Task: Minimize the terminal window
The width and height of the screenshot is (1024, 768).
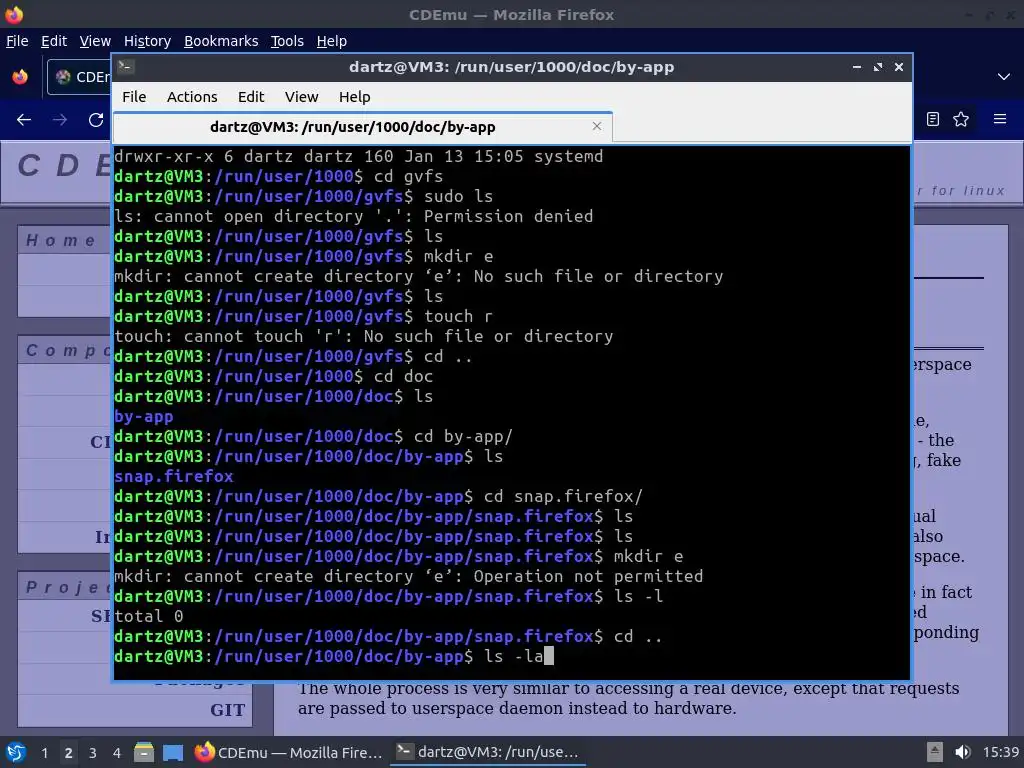Action: click(x=857, y=67)
